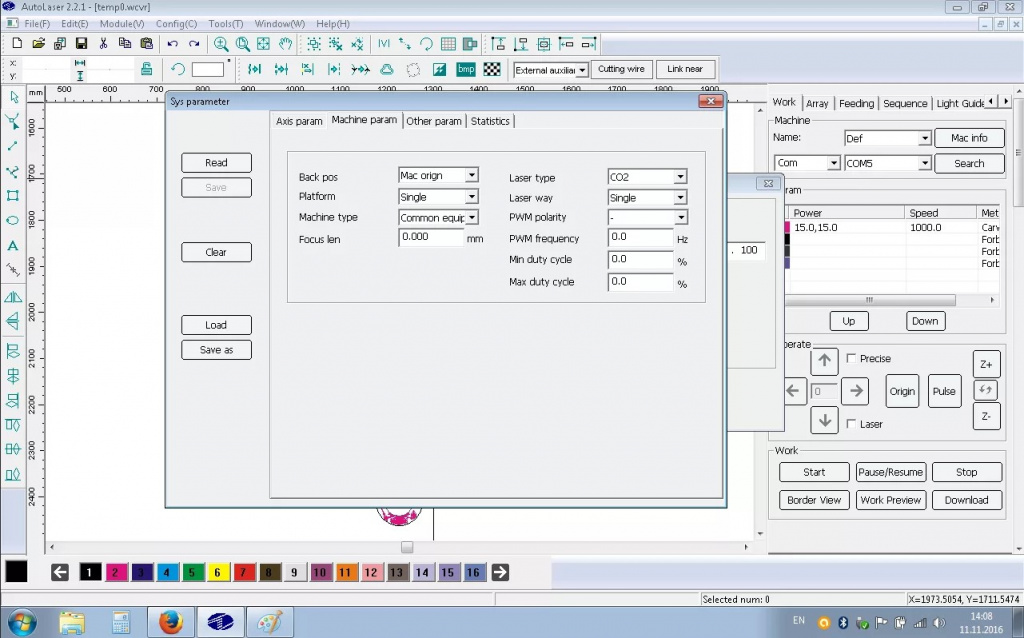Select the arrow pointer tool
Screen dimensions: 1024x638
13,97
